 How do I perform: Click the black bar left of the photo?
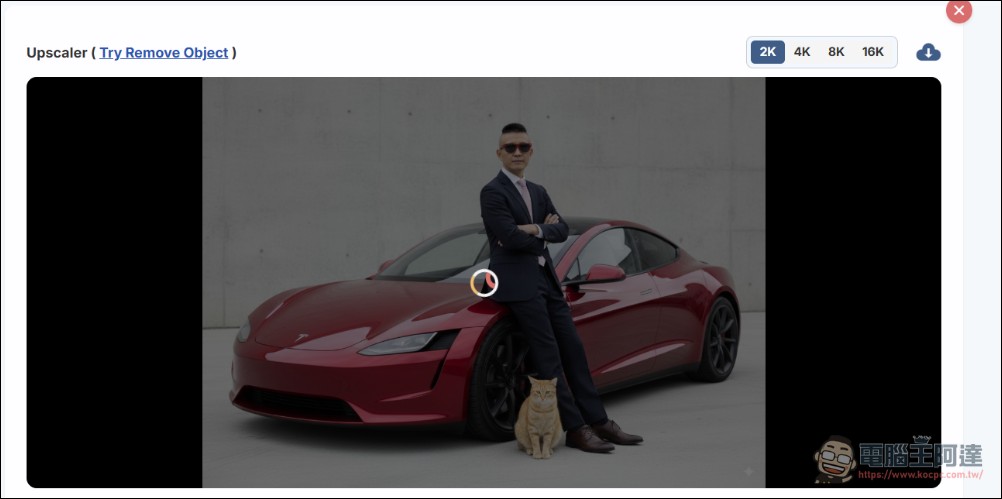(x=114, y=282)
